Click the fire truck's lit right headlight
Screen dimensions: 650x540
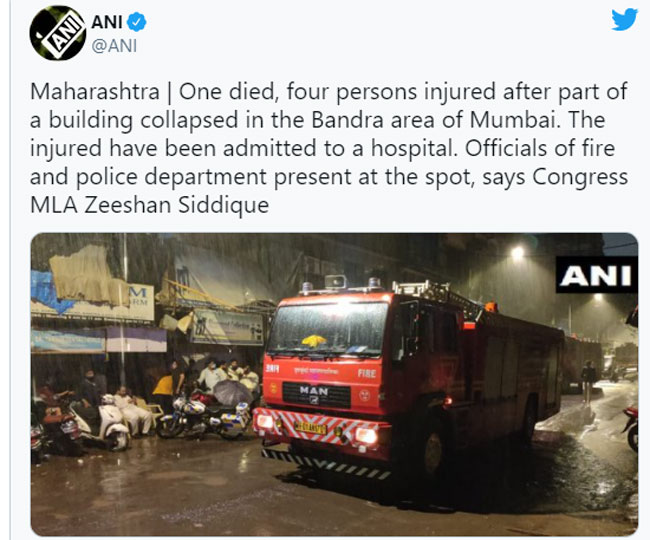(366, 435)
